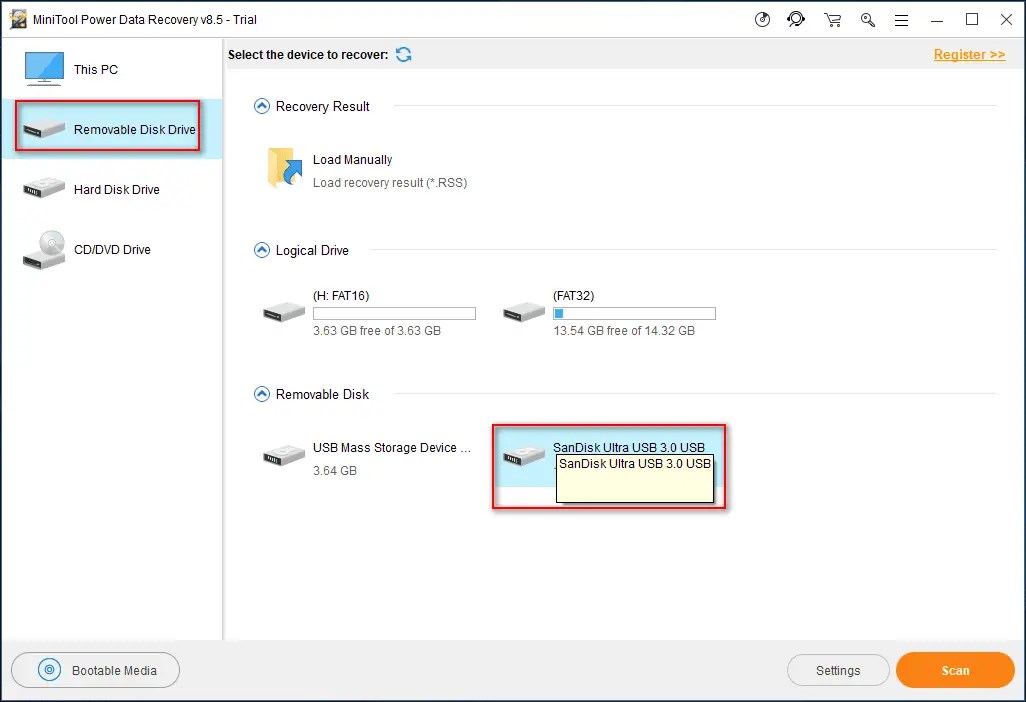Click the MiniTool icon in the title bar
This screenshot has width=1026, height=702.
click(x=20, y=18)
